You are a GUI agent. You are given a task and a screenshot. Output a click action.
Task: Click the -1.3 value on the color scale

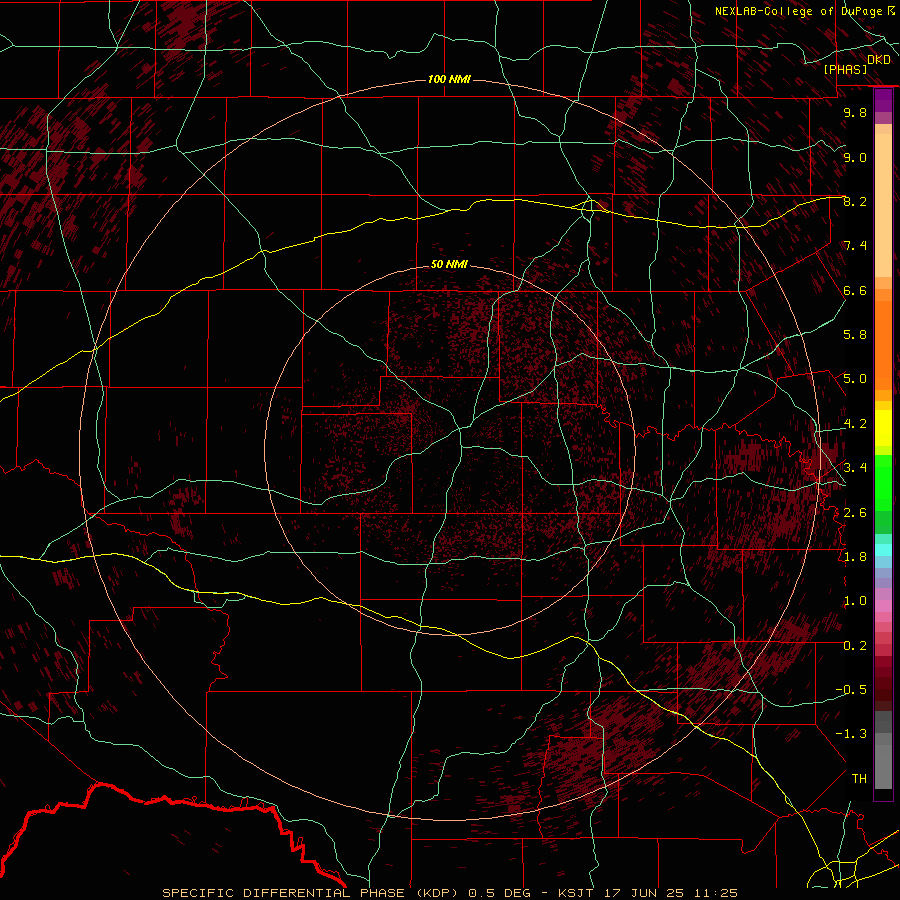851,734
